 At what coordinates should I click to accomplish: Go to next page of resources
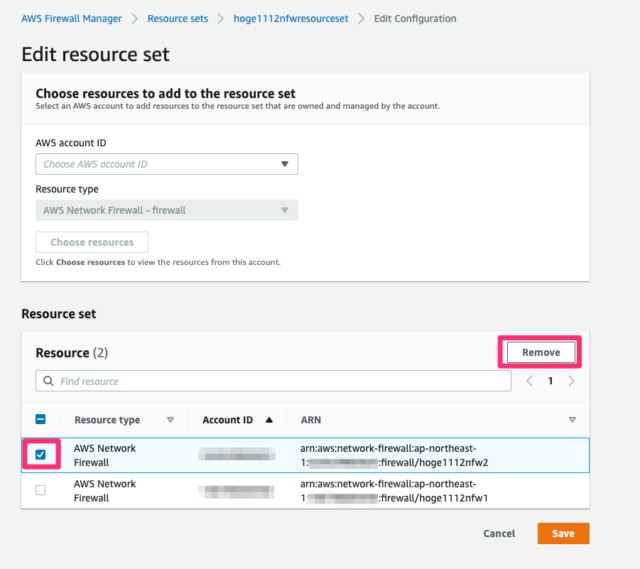pos(571,381)
